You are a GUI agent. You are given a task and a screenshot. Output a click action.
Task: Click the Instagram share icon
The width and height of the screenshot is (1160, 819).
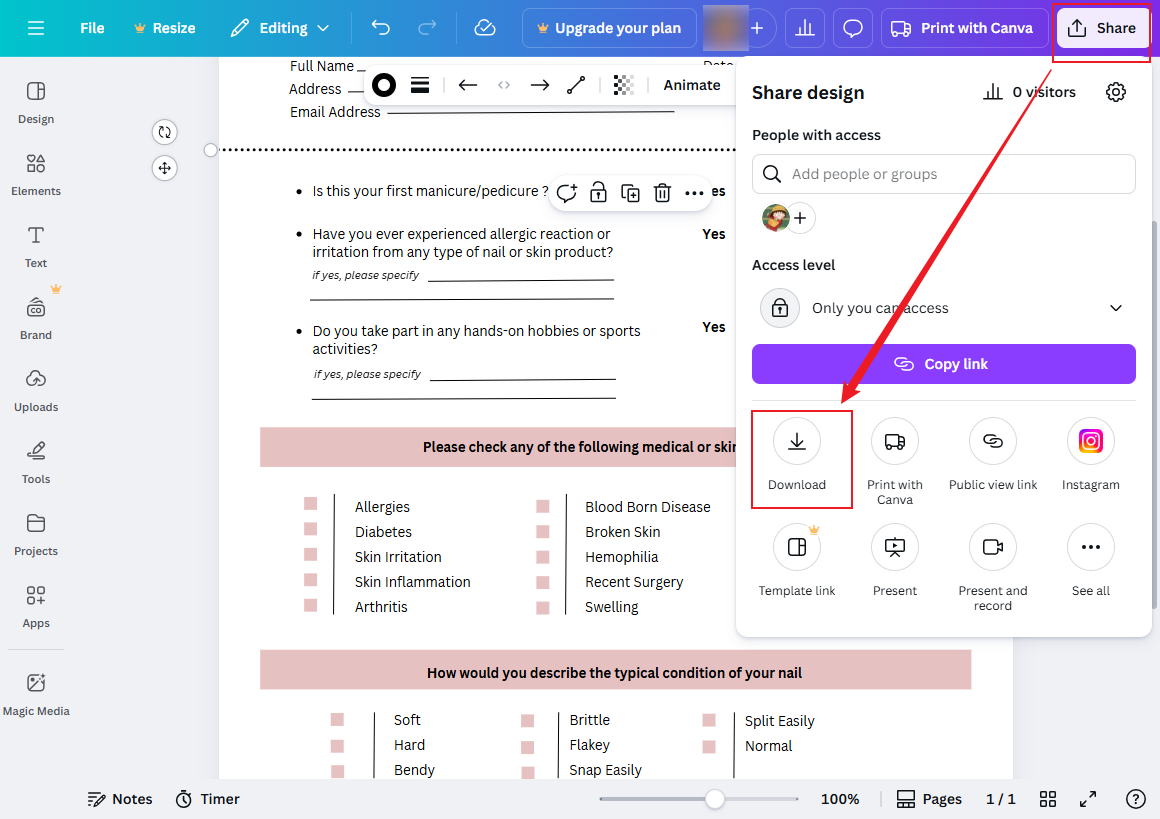tap(1090, 441)
